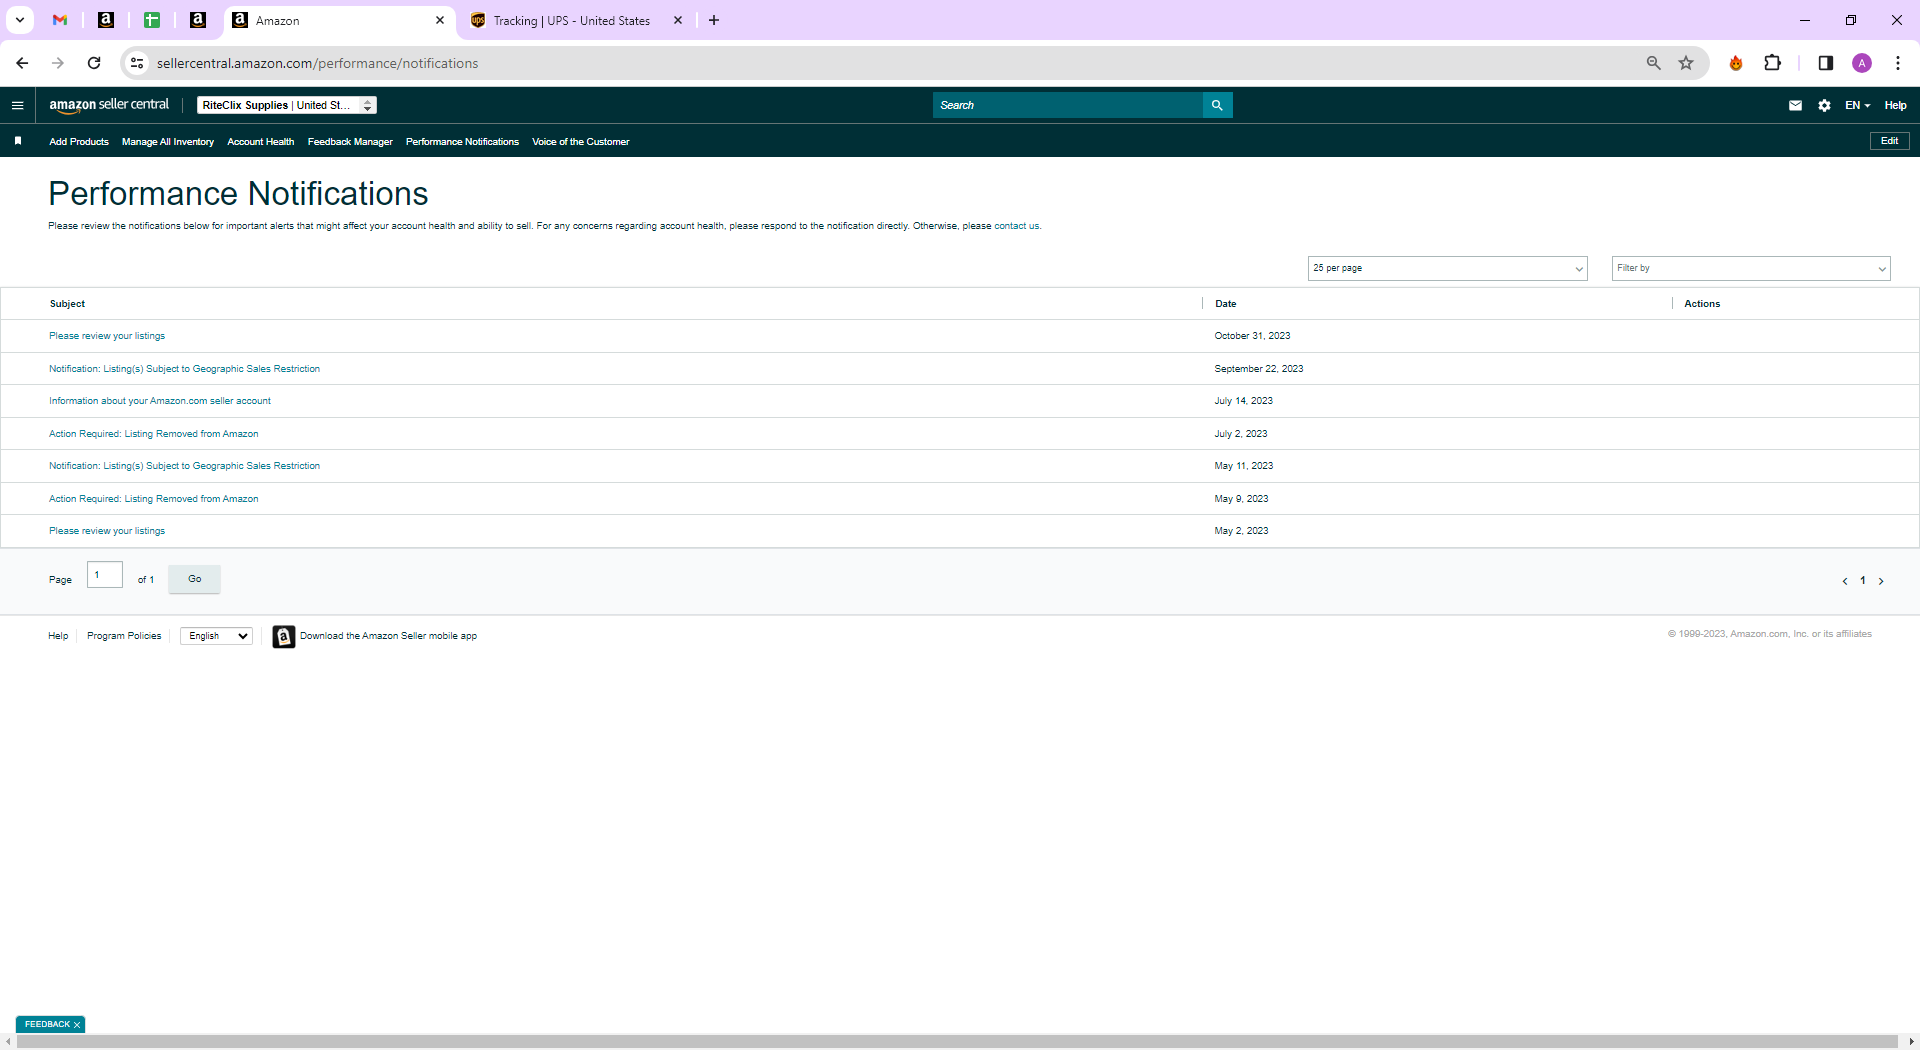Click the Go pagination button
1920x1050 pixels.
click(x=194, y=579)
